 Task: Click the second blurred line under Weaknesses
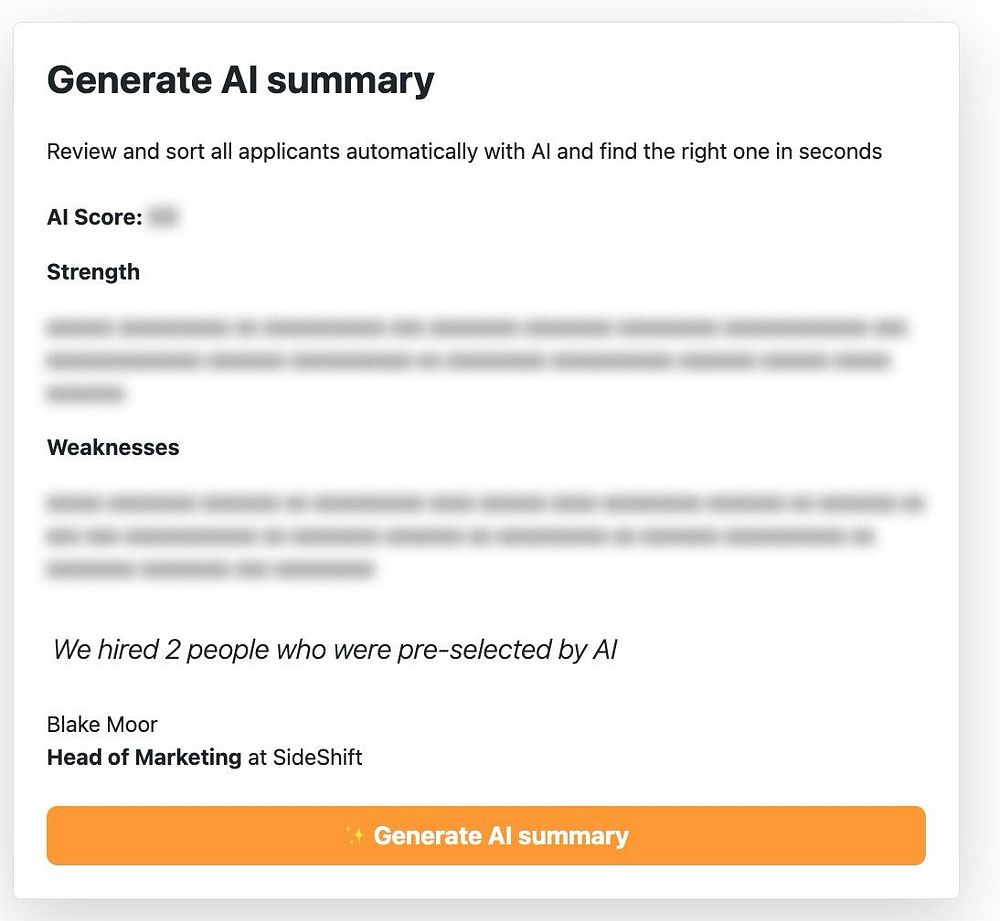[460, 536]
